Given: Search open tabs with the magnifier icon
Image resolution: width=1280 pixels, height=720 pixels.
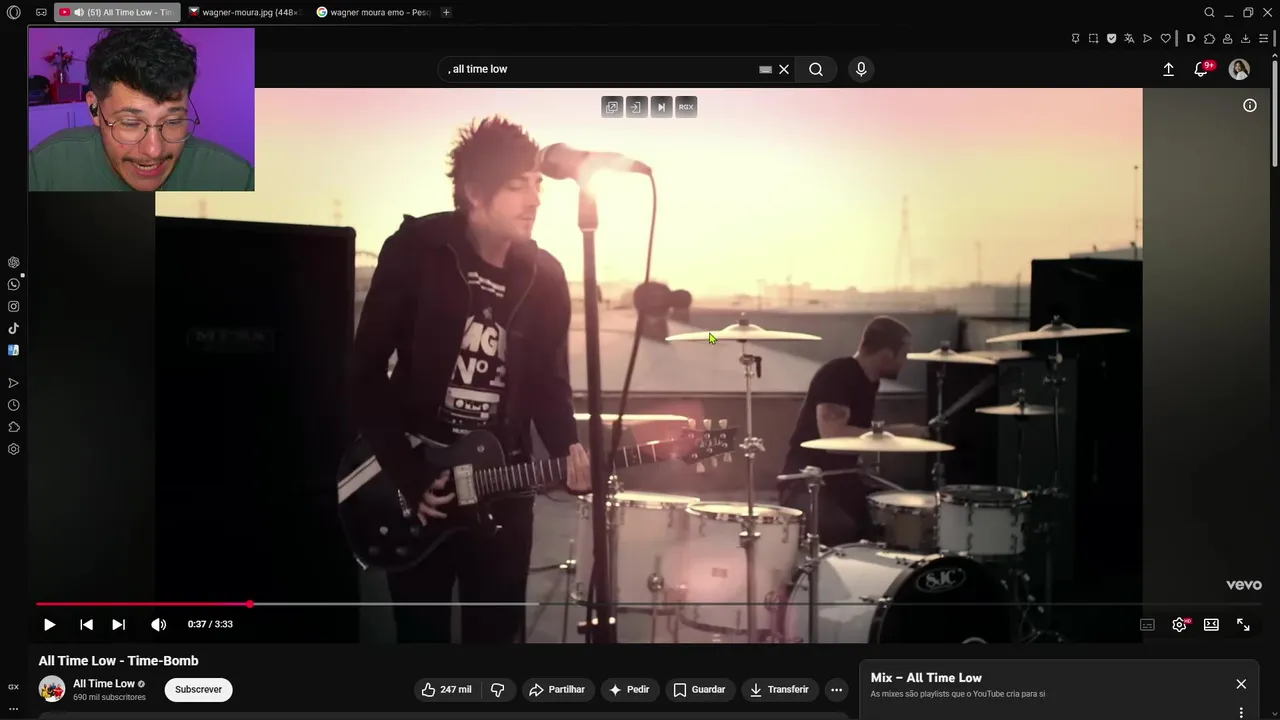Looking at the screenshot, I should coord(1209,12).
